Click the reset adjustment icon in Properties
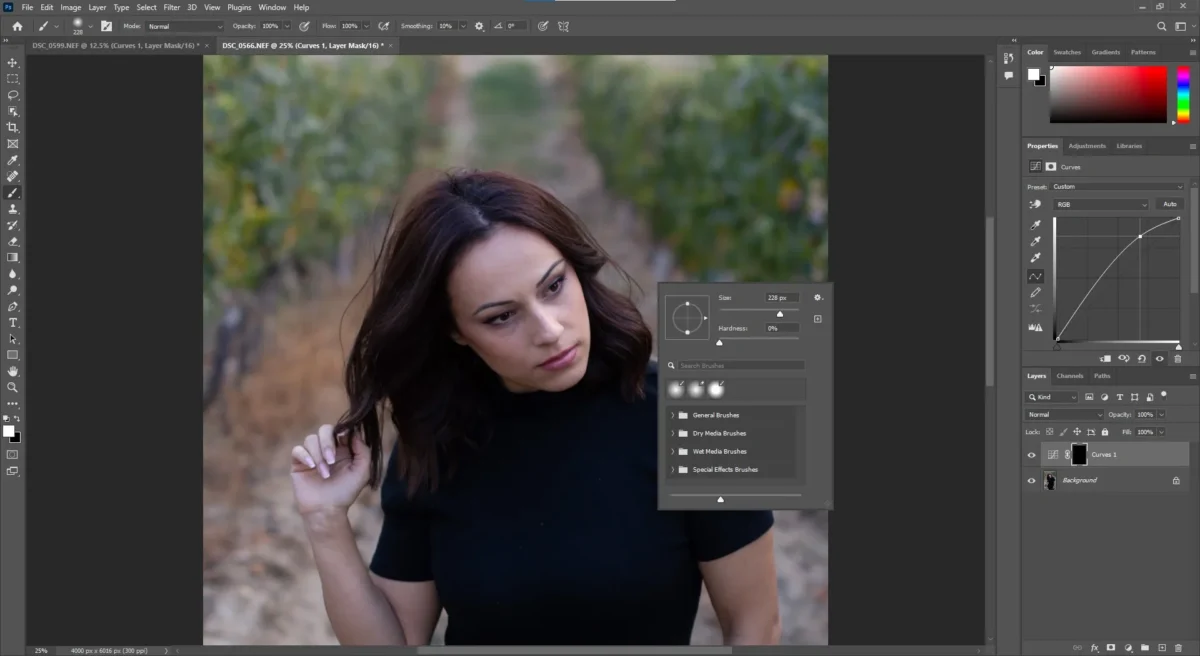 1142,358
